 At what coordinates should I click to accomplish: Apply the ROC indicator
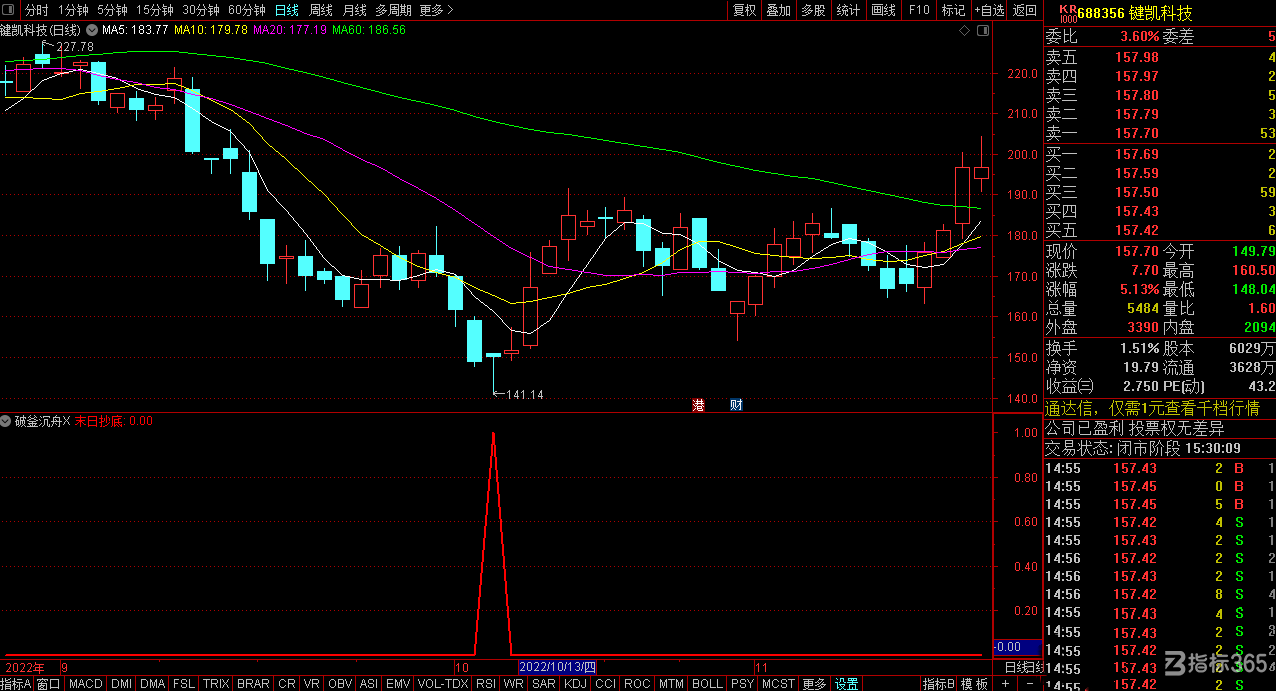(x=636, y=684)
